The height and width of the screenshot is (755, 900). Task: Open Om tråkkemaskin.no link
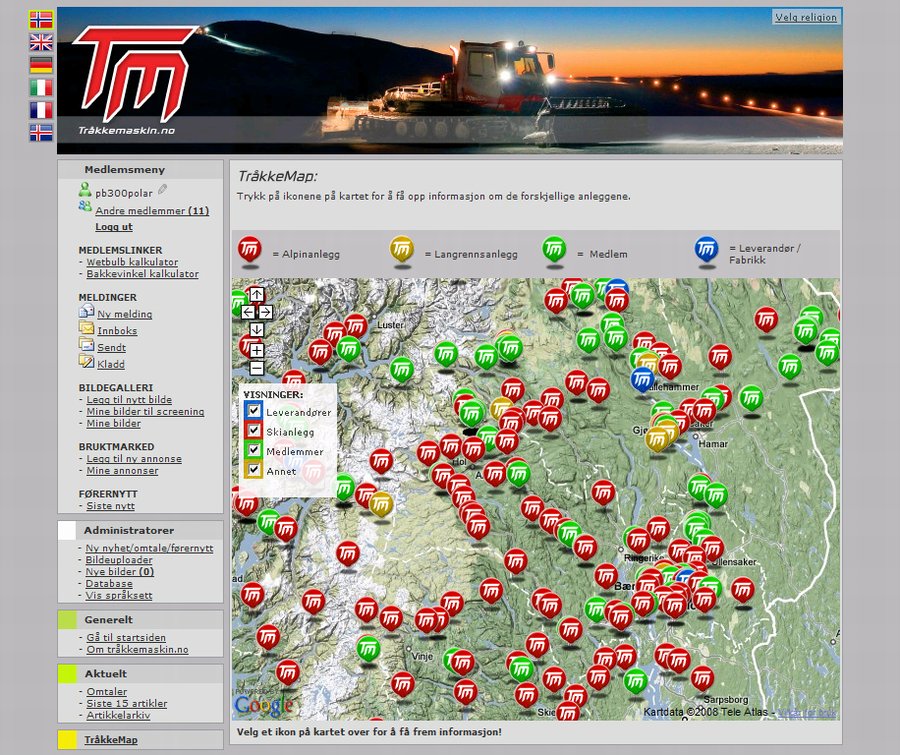coord(137,650)
